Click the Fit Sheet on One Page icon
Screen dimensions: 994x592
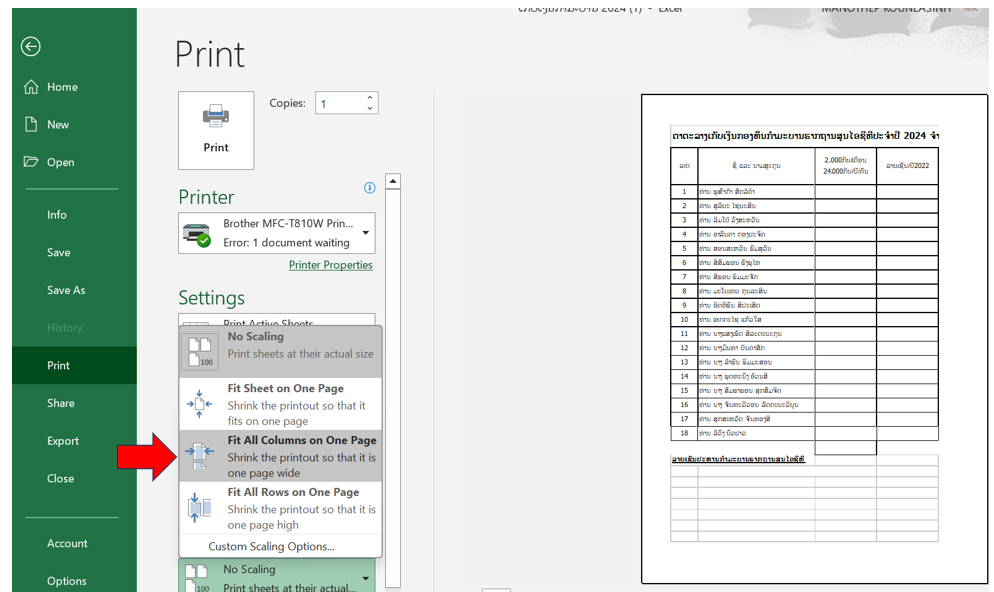(x=200, y=403)
